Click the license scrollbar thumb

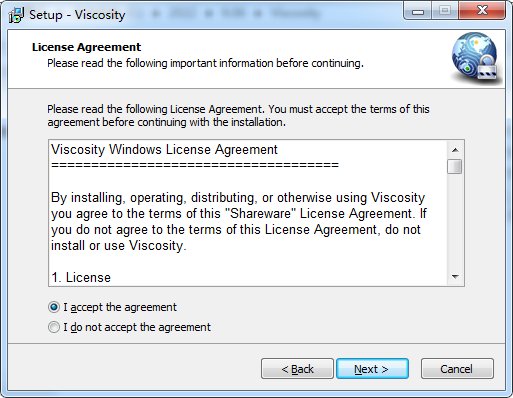click(x=455, y=166)
